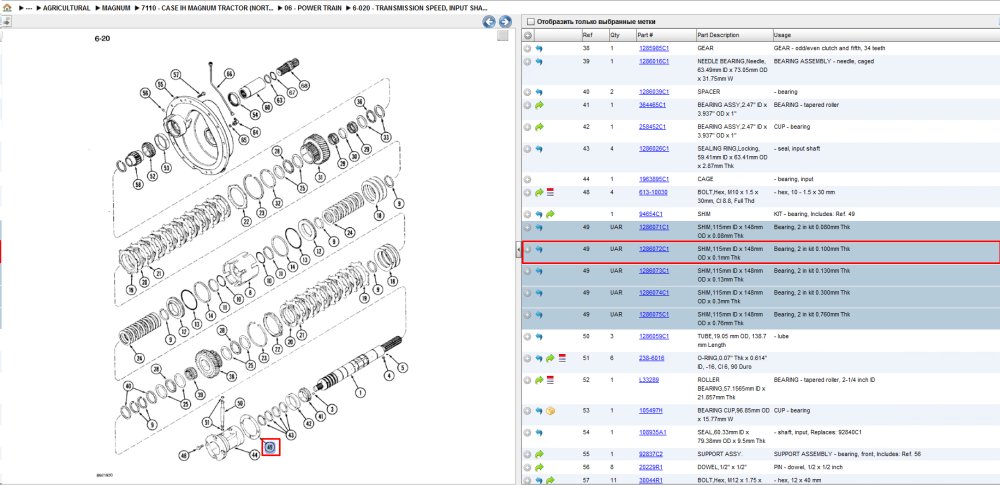The height and width of the screenshot is (485, 1000).
Task: Click green arrow icon for part 258452C1
Action: point(539,127)
